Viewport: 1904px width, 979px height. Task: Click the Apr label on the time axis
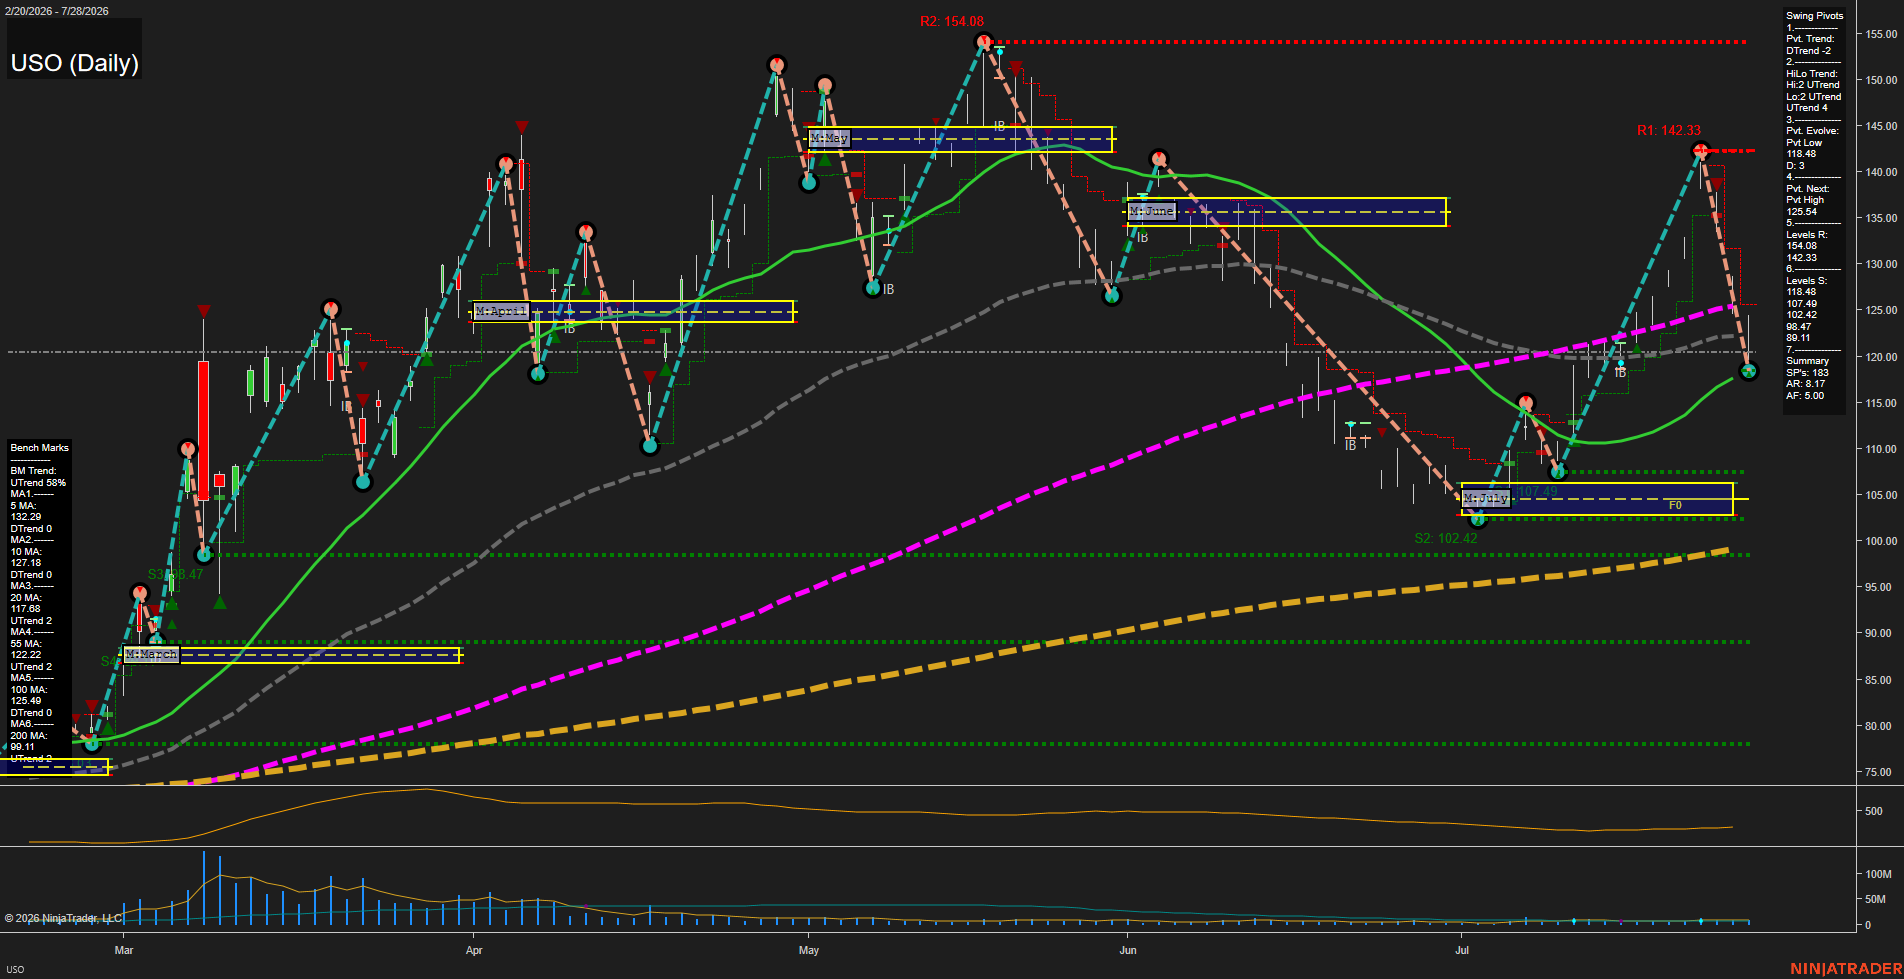(474, 950)
